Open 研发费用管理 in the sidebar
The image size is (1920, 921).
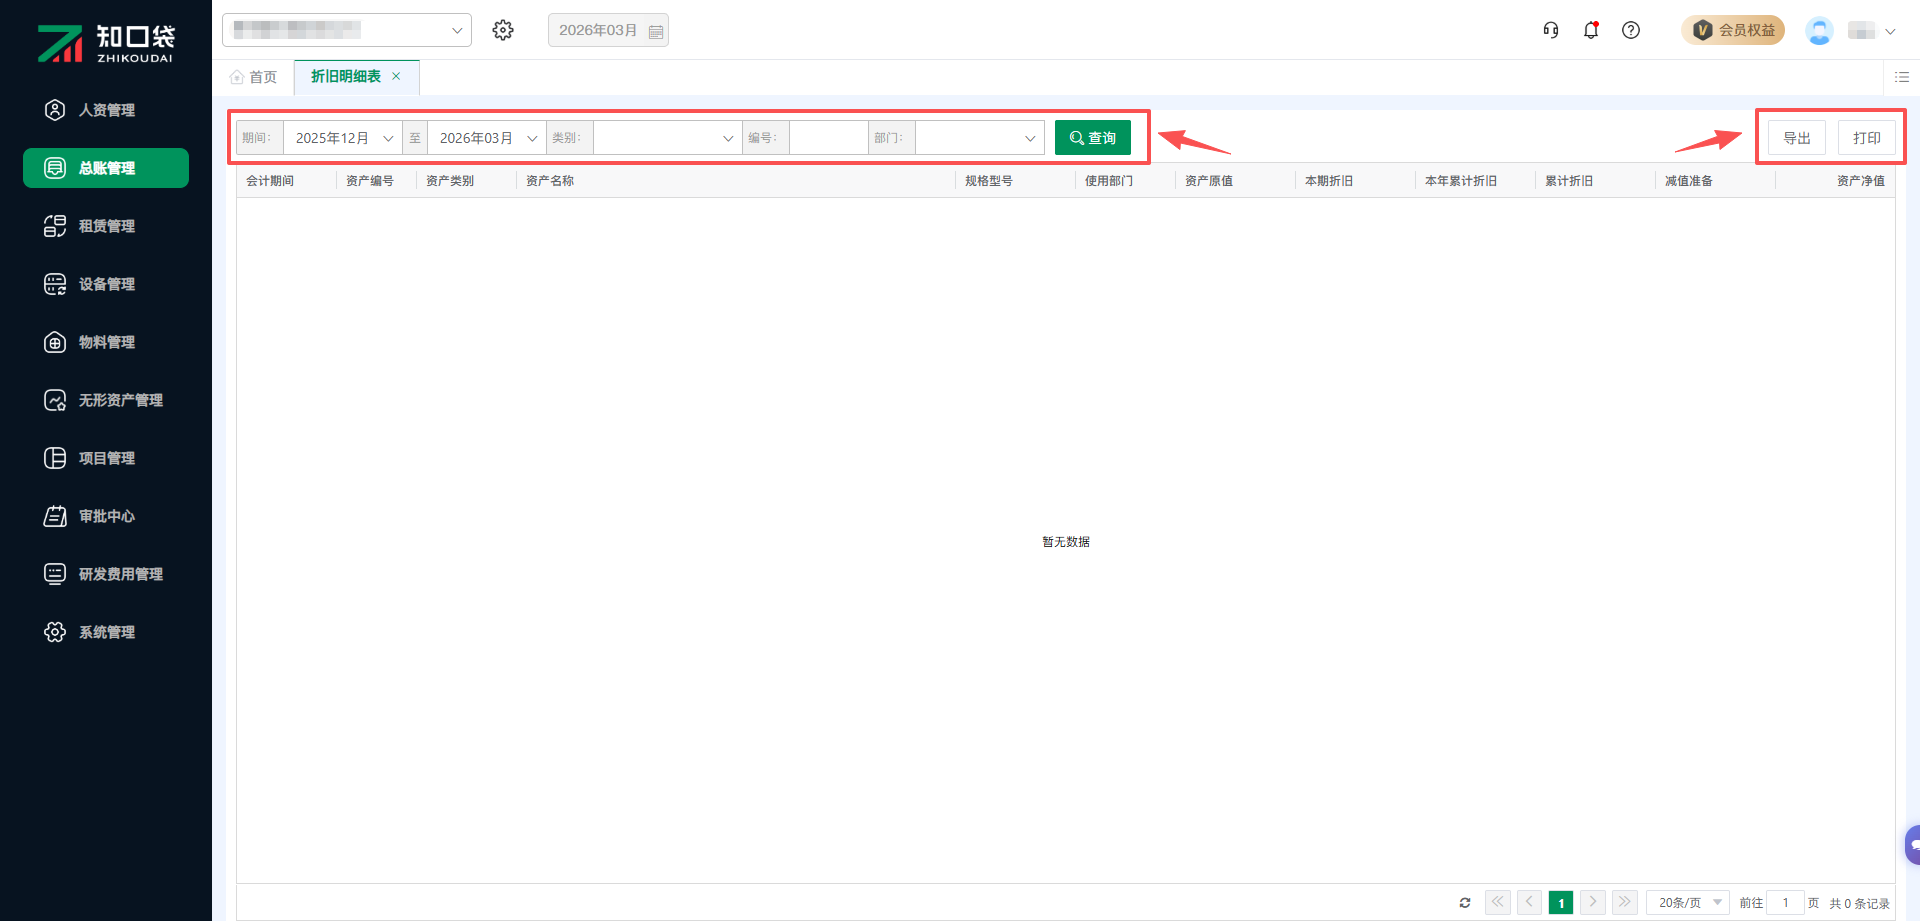click(x=106, y=574)
